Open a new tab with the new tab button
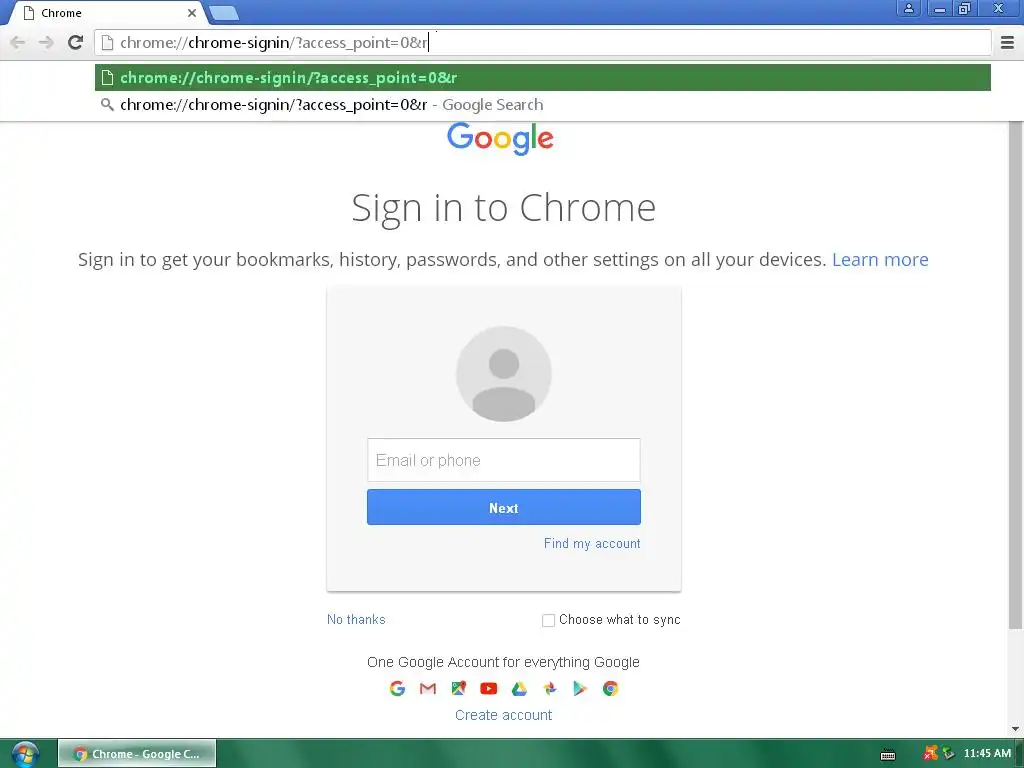Image resolution: width=1024 pixels, height=768 pixels. (x=224, y=13)
